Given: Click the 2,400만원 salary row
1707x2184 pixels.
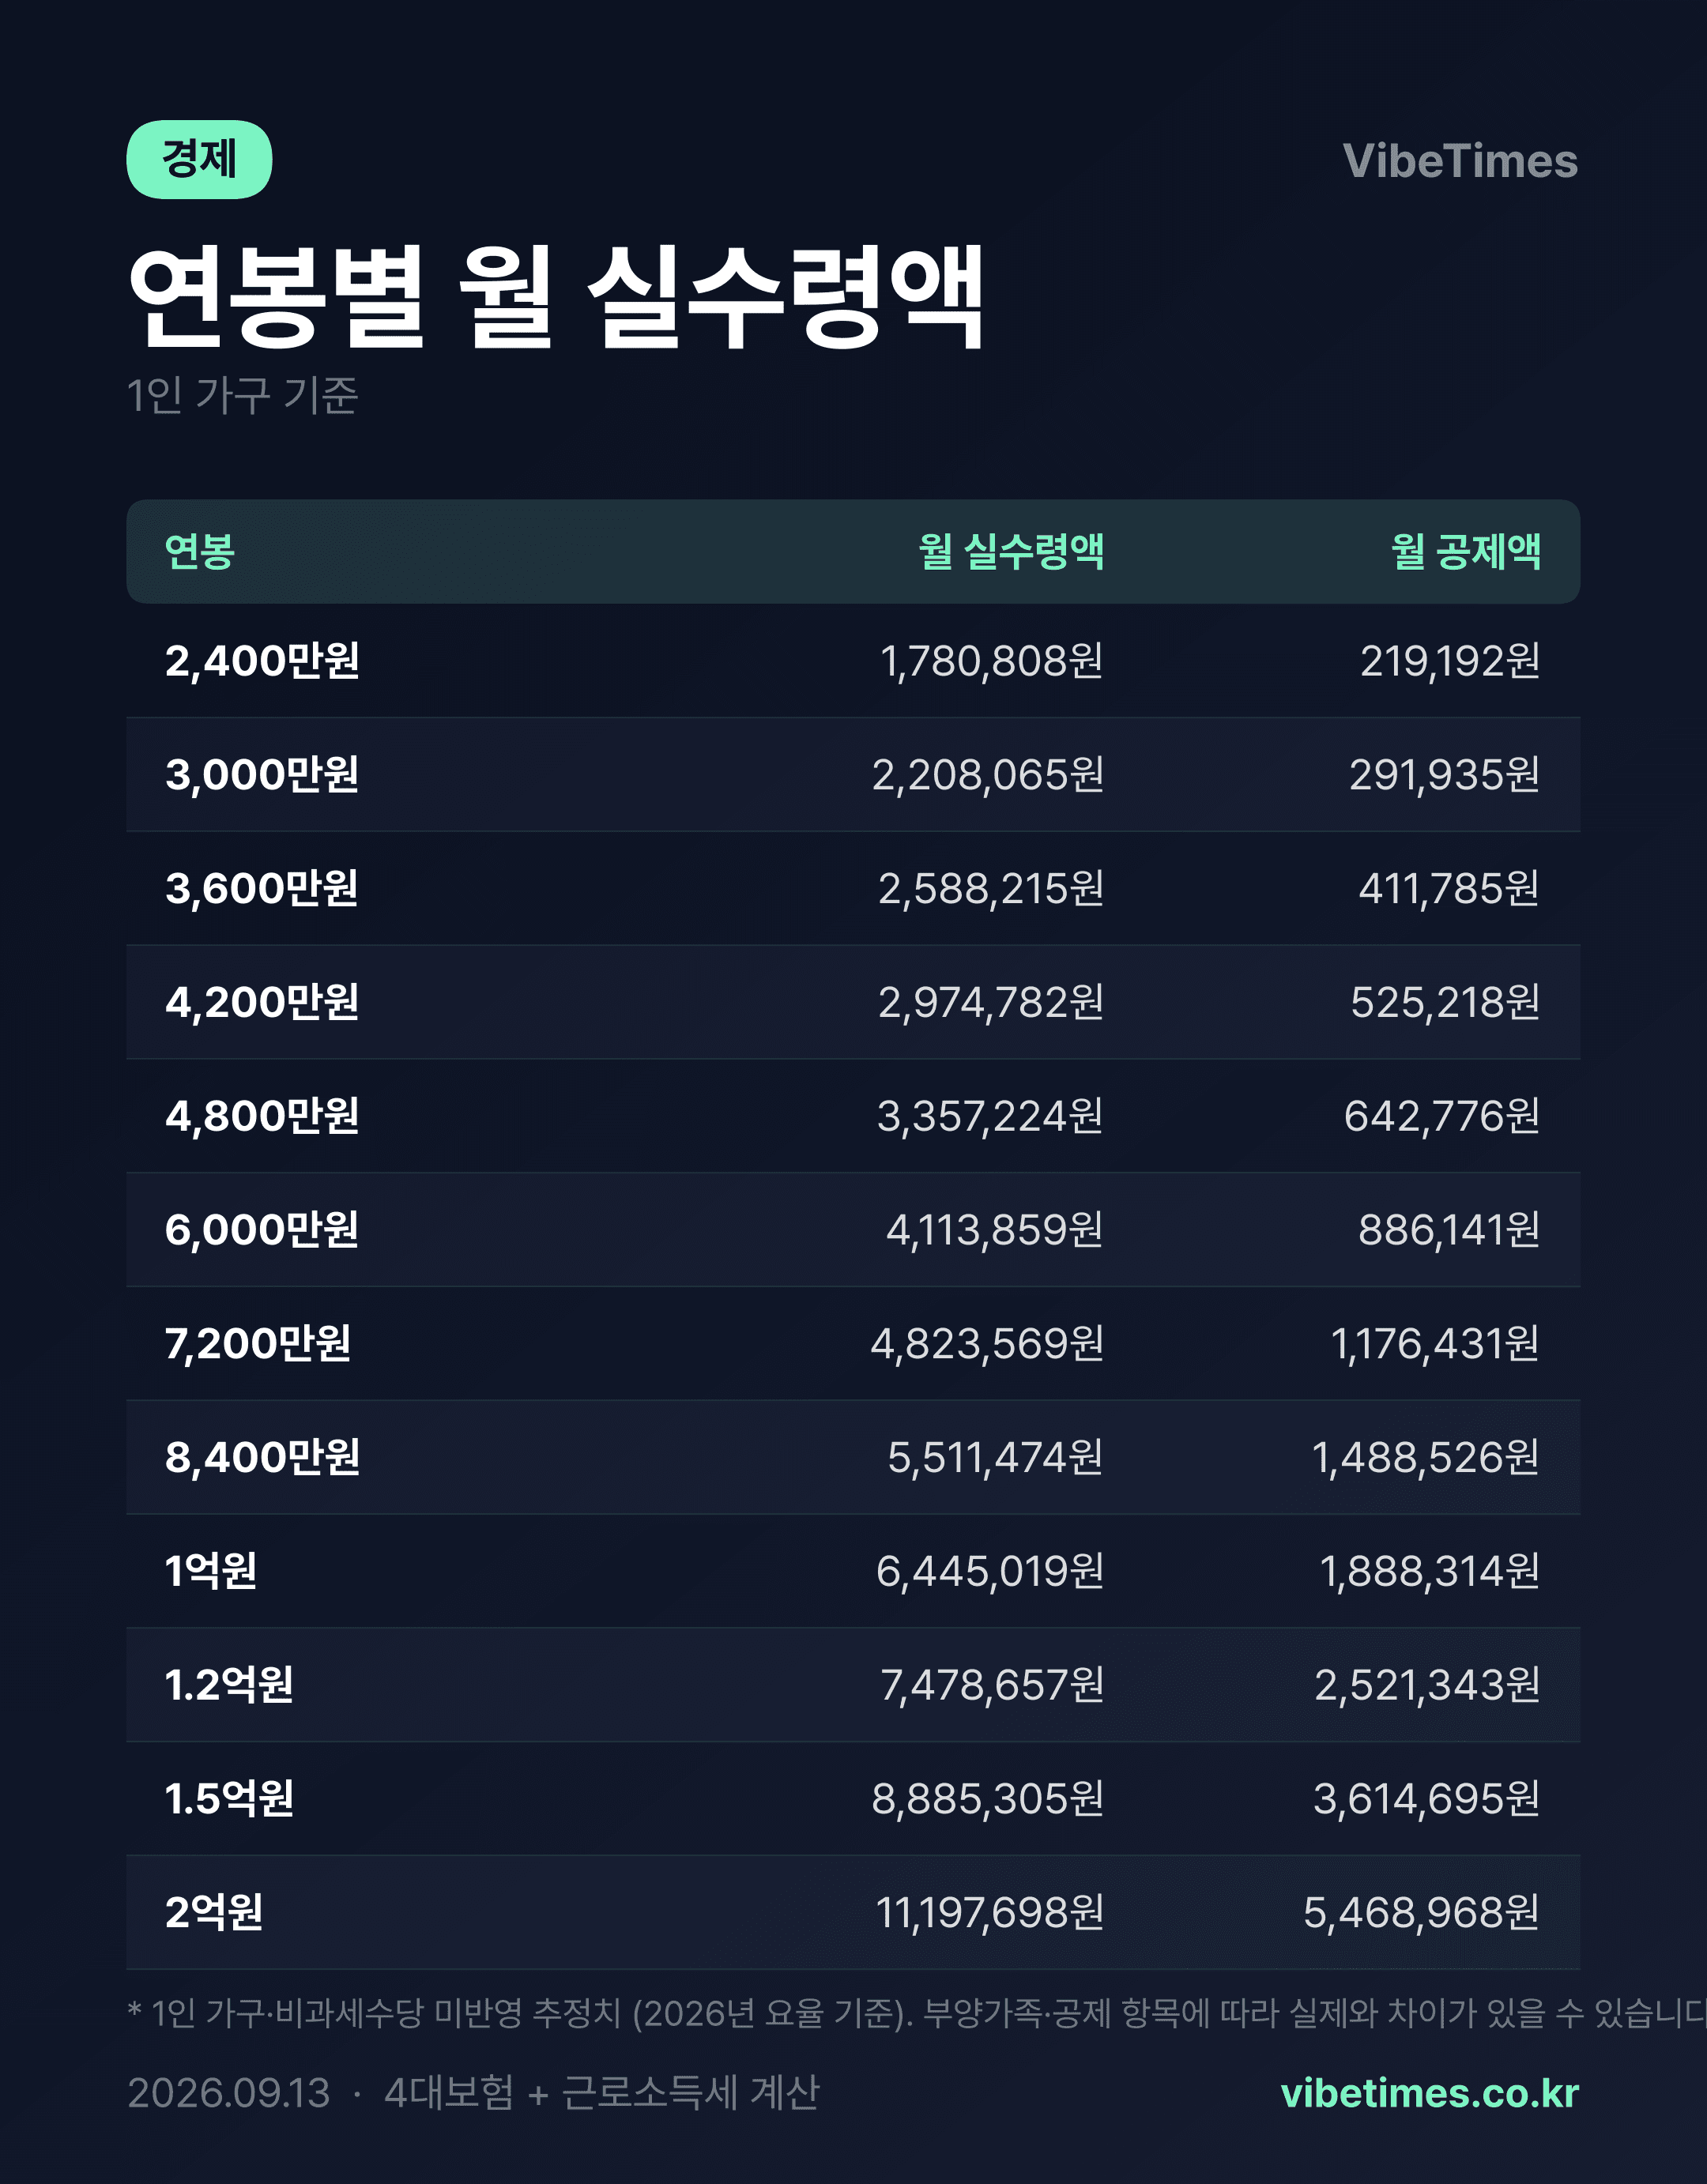Looking at the screenshot, I should [x=853, y=661].
